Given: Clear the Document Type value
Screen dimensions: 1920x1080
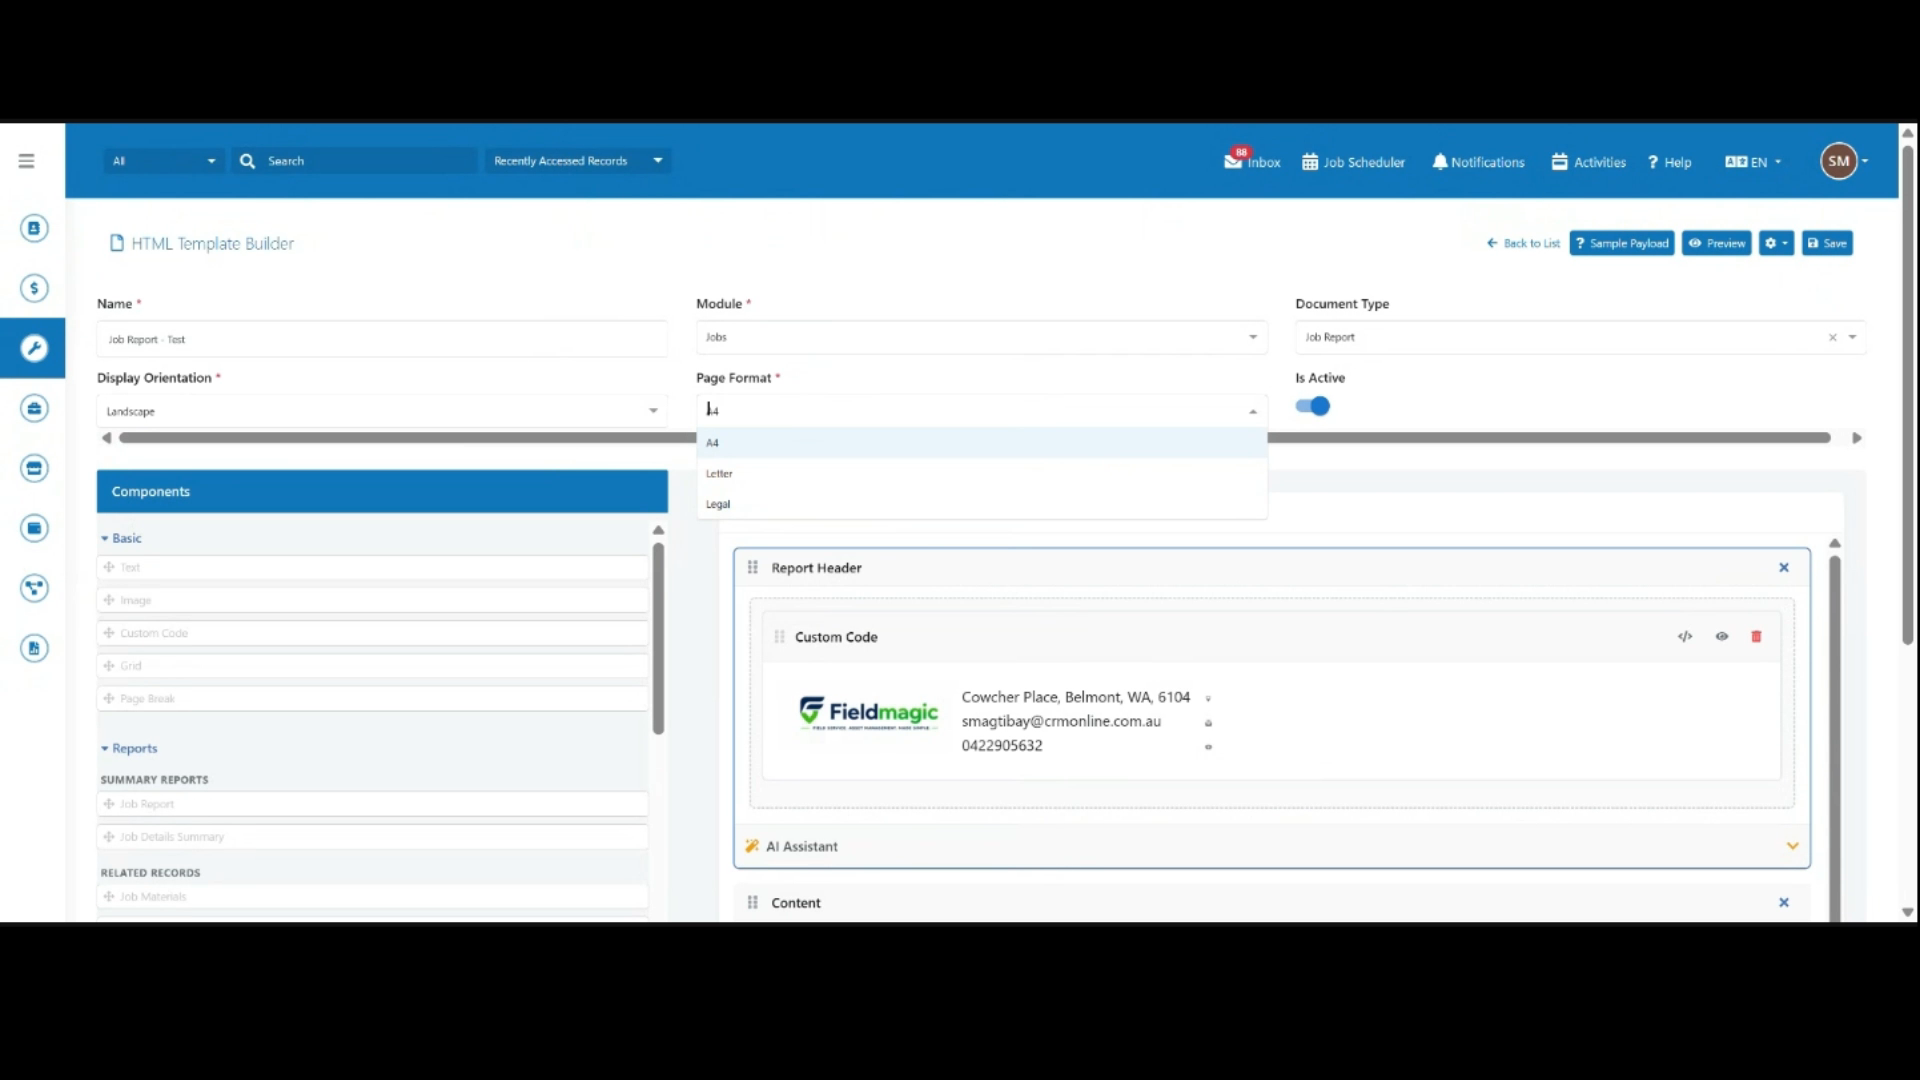Looking at the screenshot, I should point(1832,338).
